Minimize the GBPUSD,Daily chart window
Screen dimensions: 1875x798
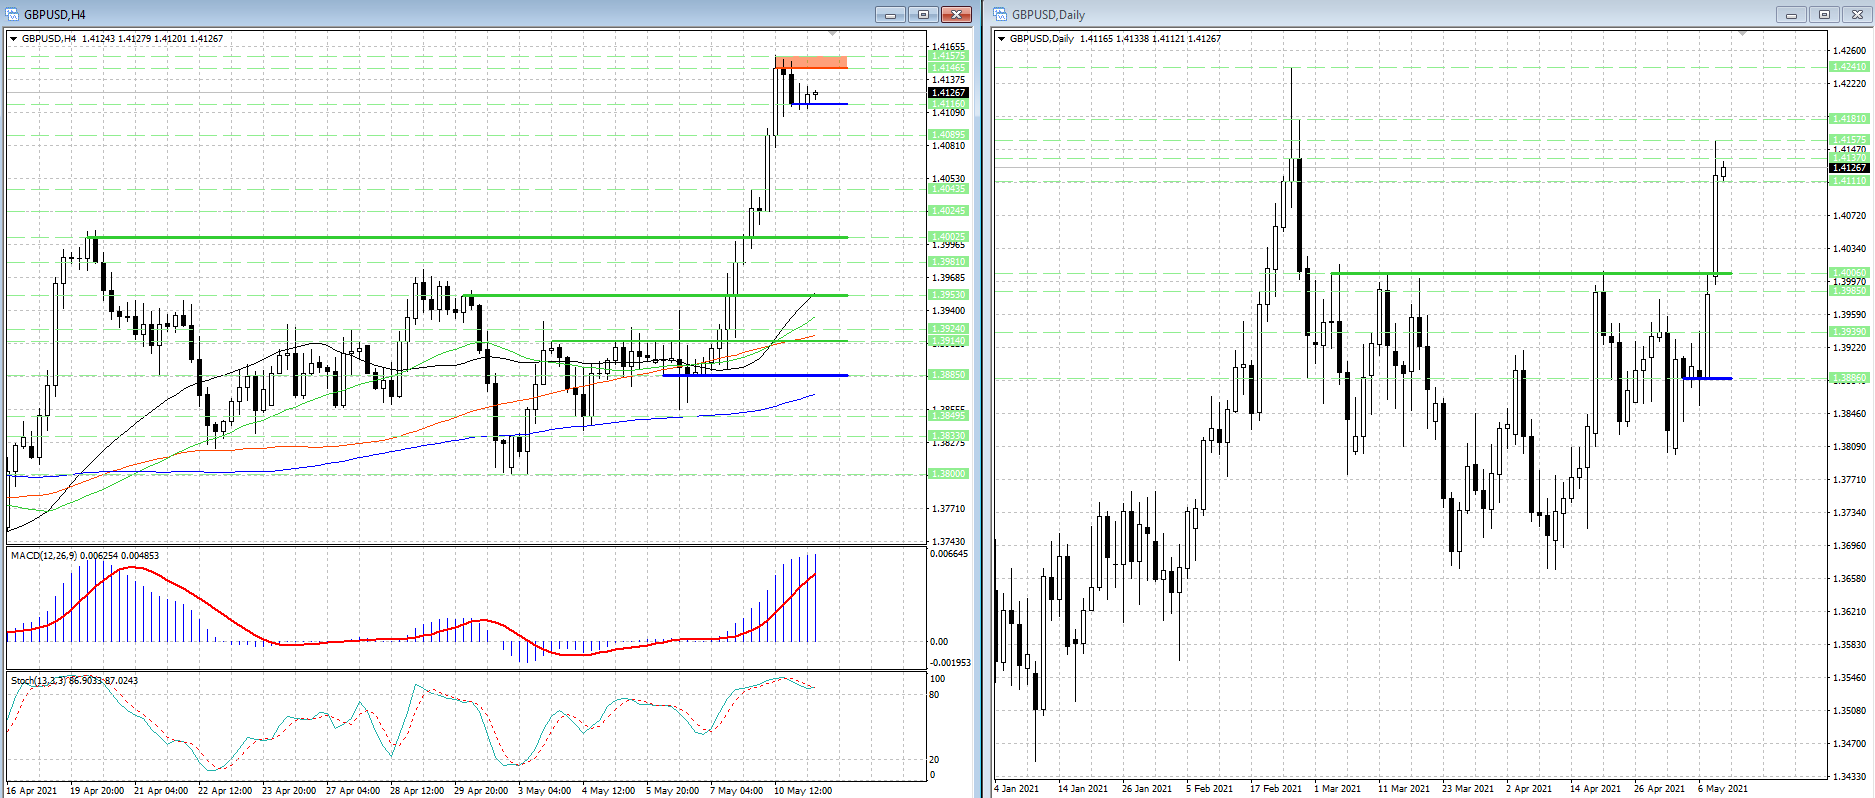click(x=1791, y=14)
